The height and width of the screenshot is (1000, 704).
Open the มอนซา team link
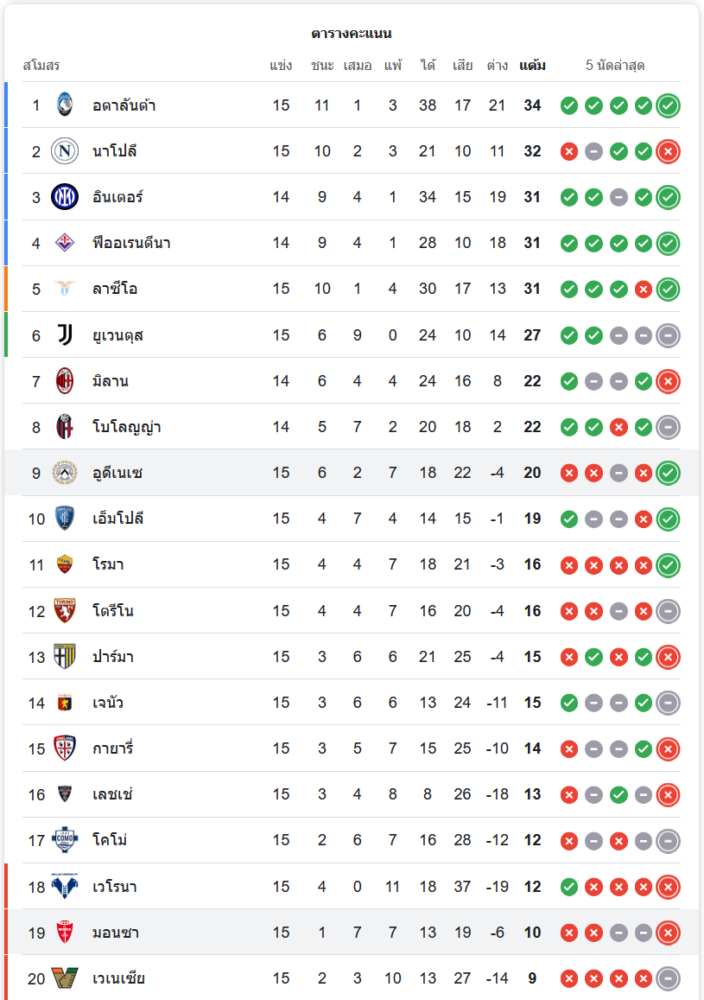point(116,933)
